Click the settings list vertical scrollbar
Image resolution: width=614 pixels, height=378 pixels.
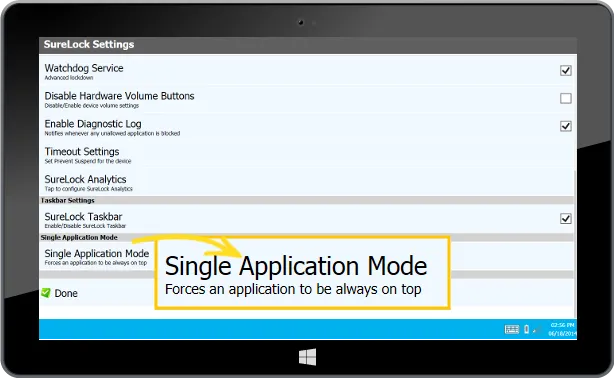[575, 243]
